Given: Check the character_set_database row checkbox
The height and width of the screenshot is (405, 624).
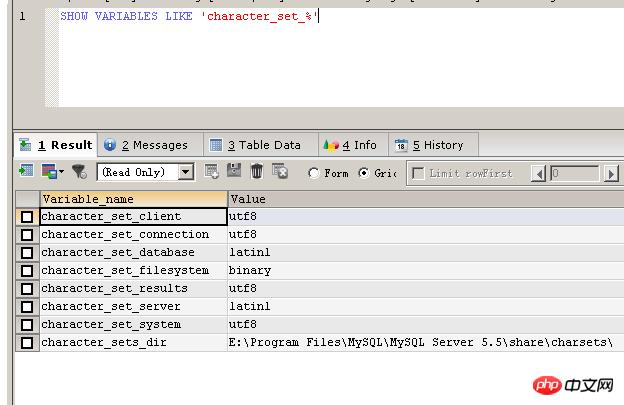Looking at the screenshot, I should coord(27,253).
